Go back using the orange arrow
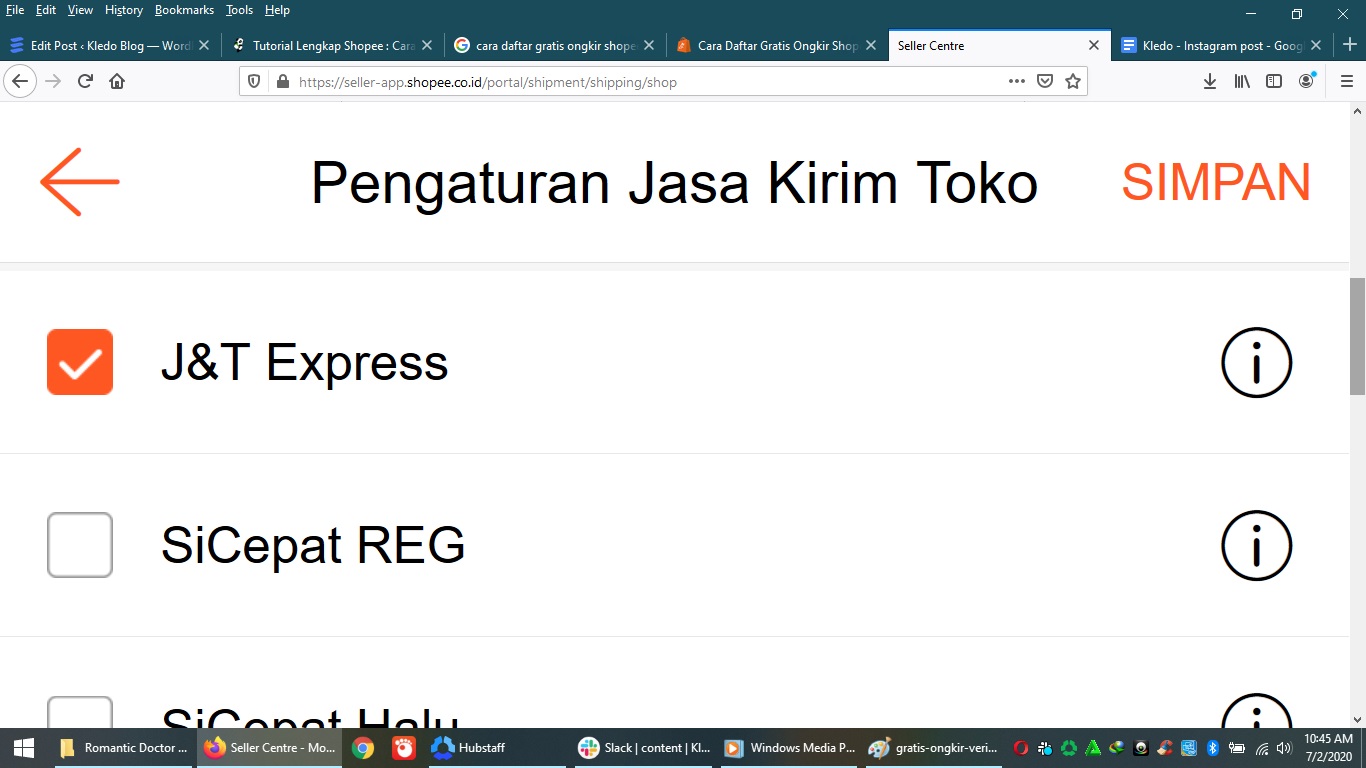This screenshot has width=1366, height=768. coord(80,182)
